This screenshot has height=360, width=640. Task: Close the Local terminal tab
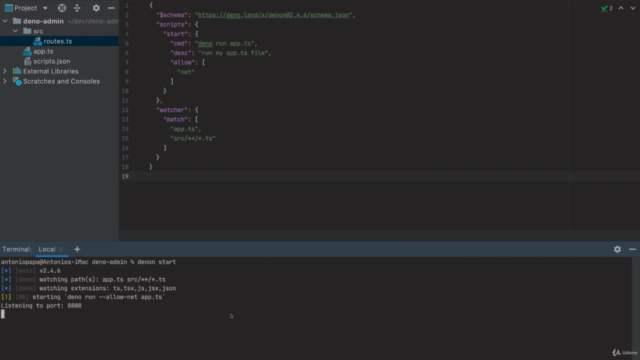61,249
